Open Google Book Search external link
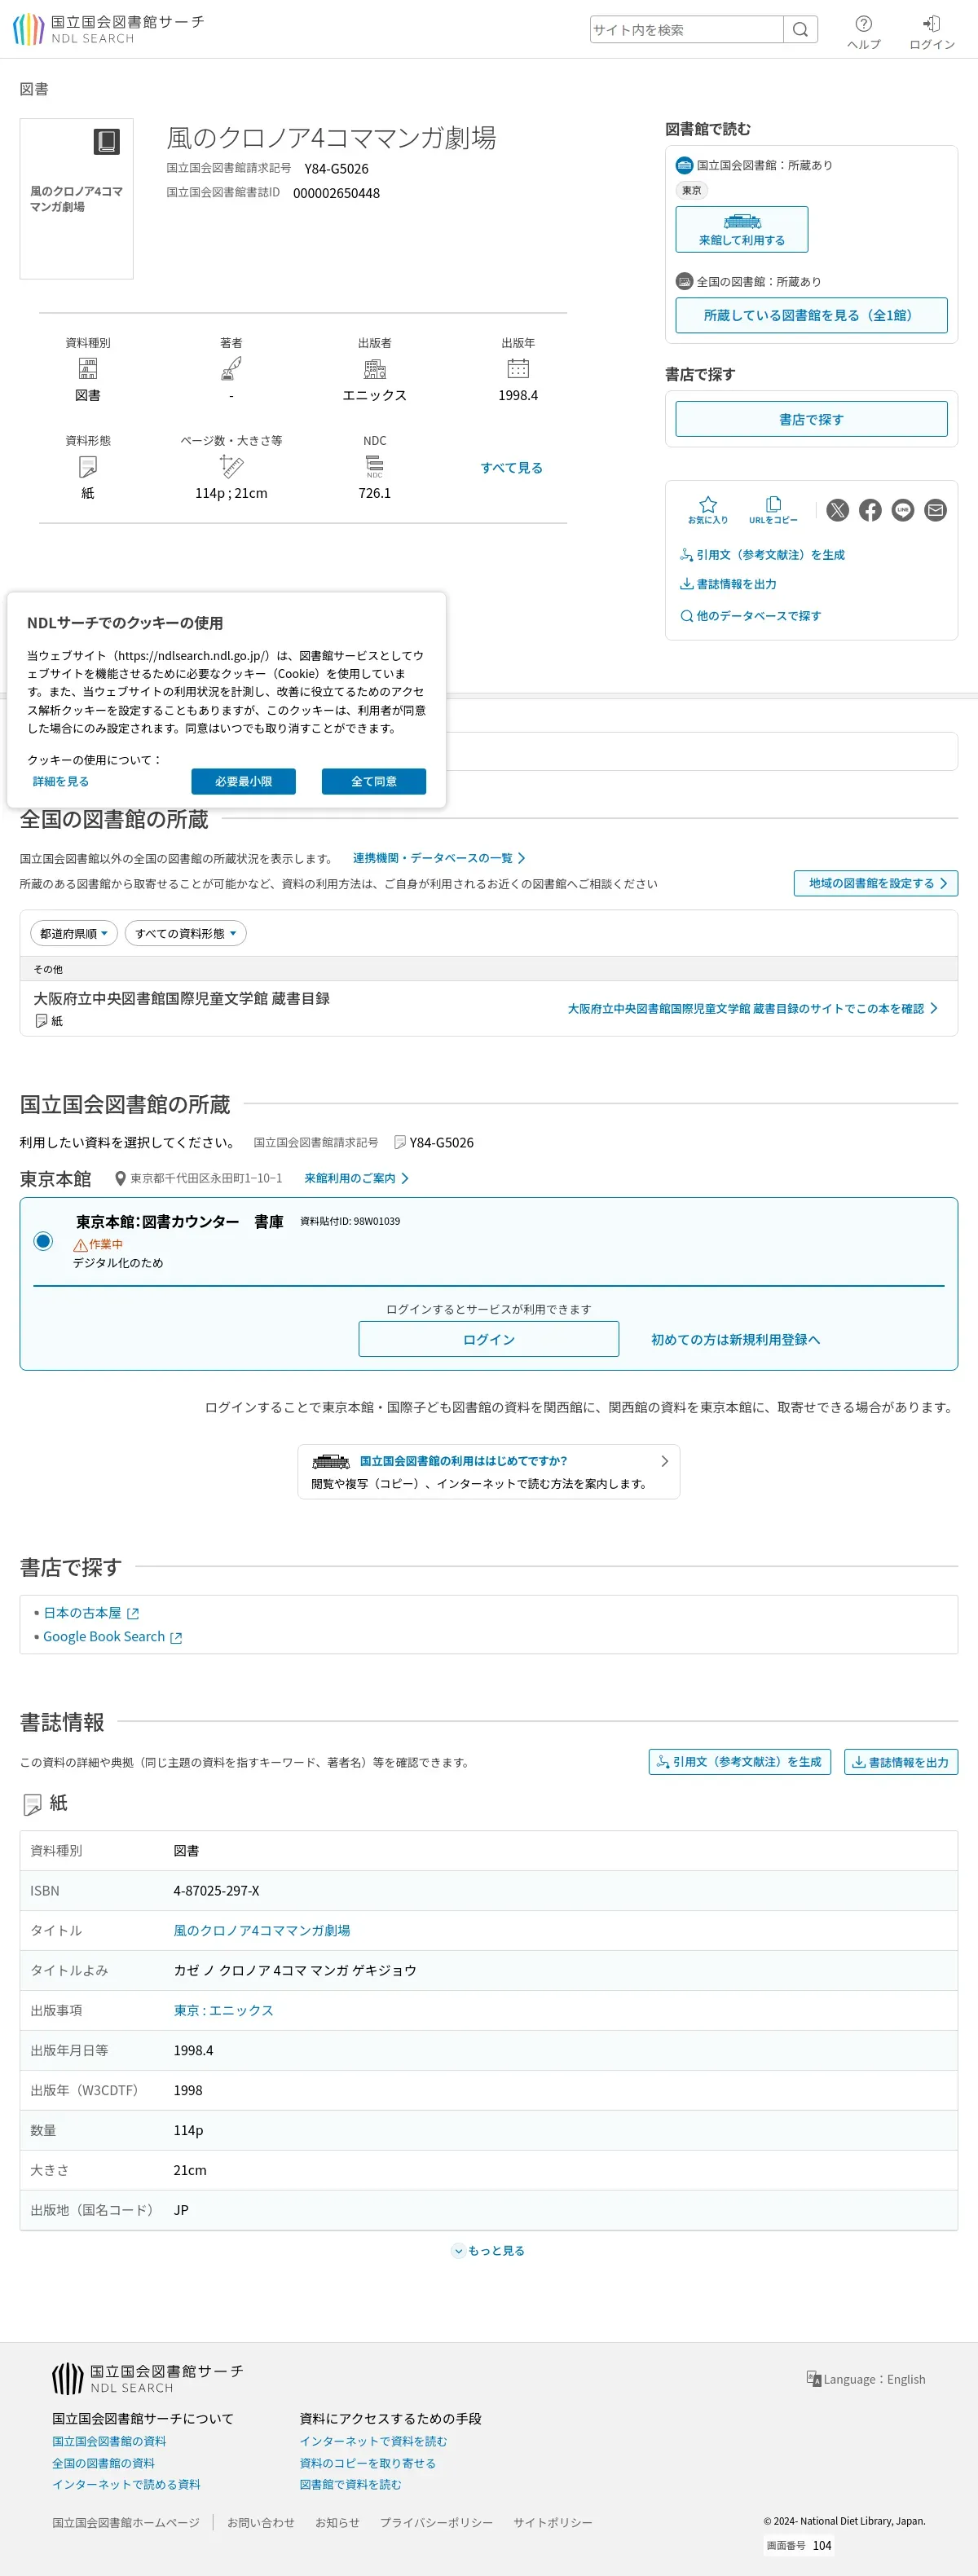 [x=112, y=1637]
